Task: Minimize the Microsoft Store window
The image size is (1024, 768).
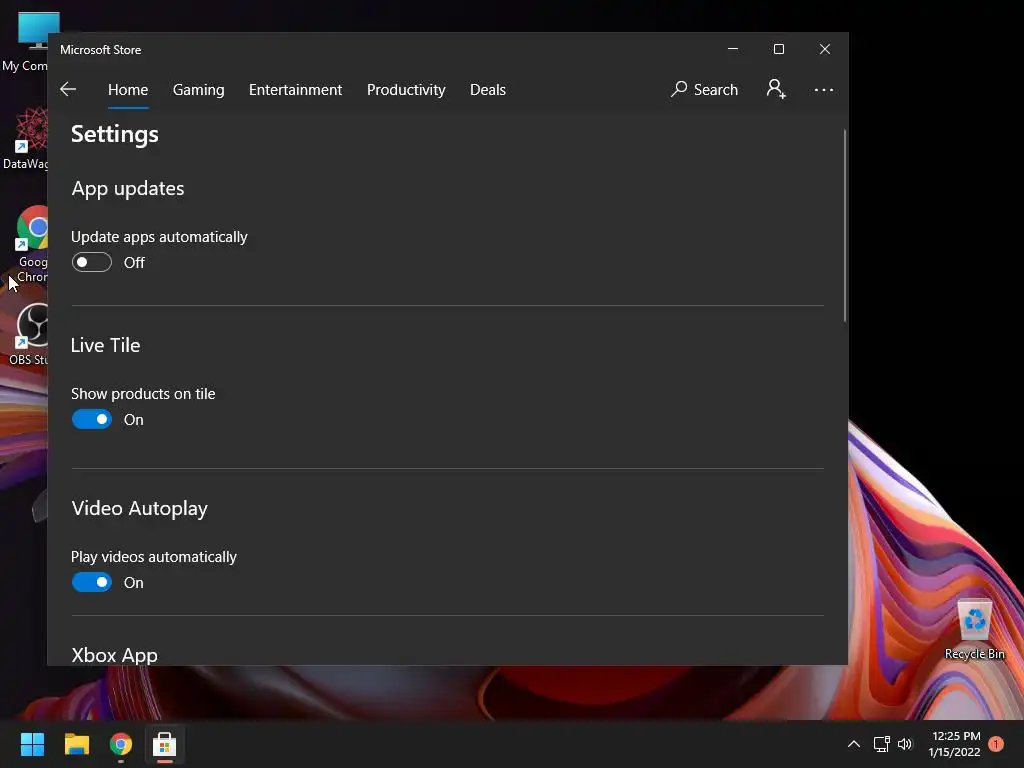Action: click(x=733, y=49)
